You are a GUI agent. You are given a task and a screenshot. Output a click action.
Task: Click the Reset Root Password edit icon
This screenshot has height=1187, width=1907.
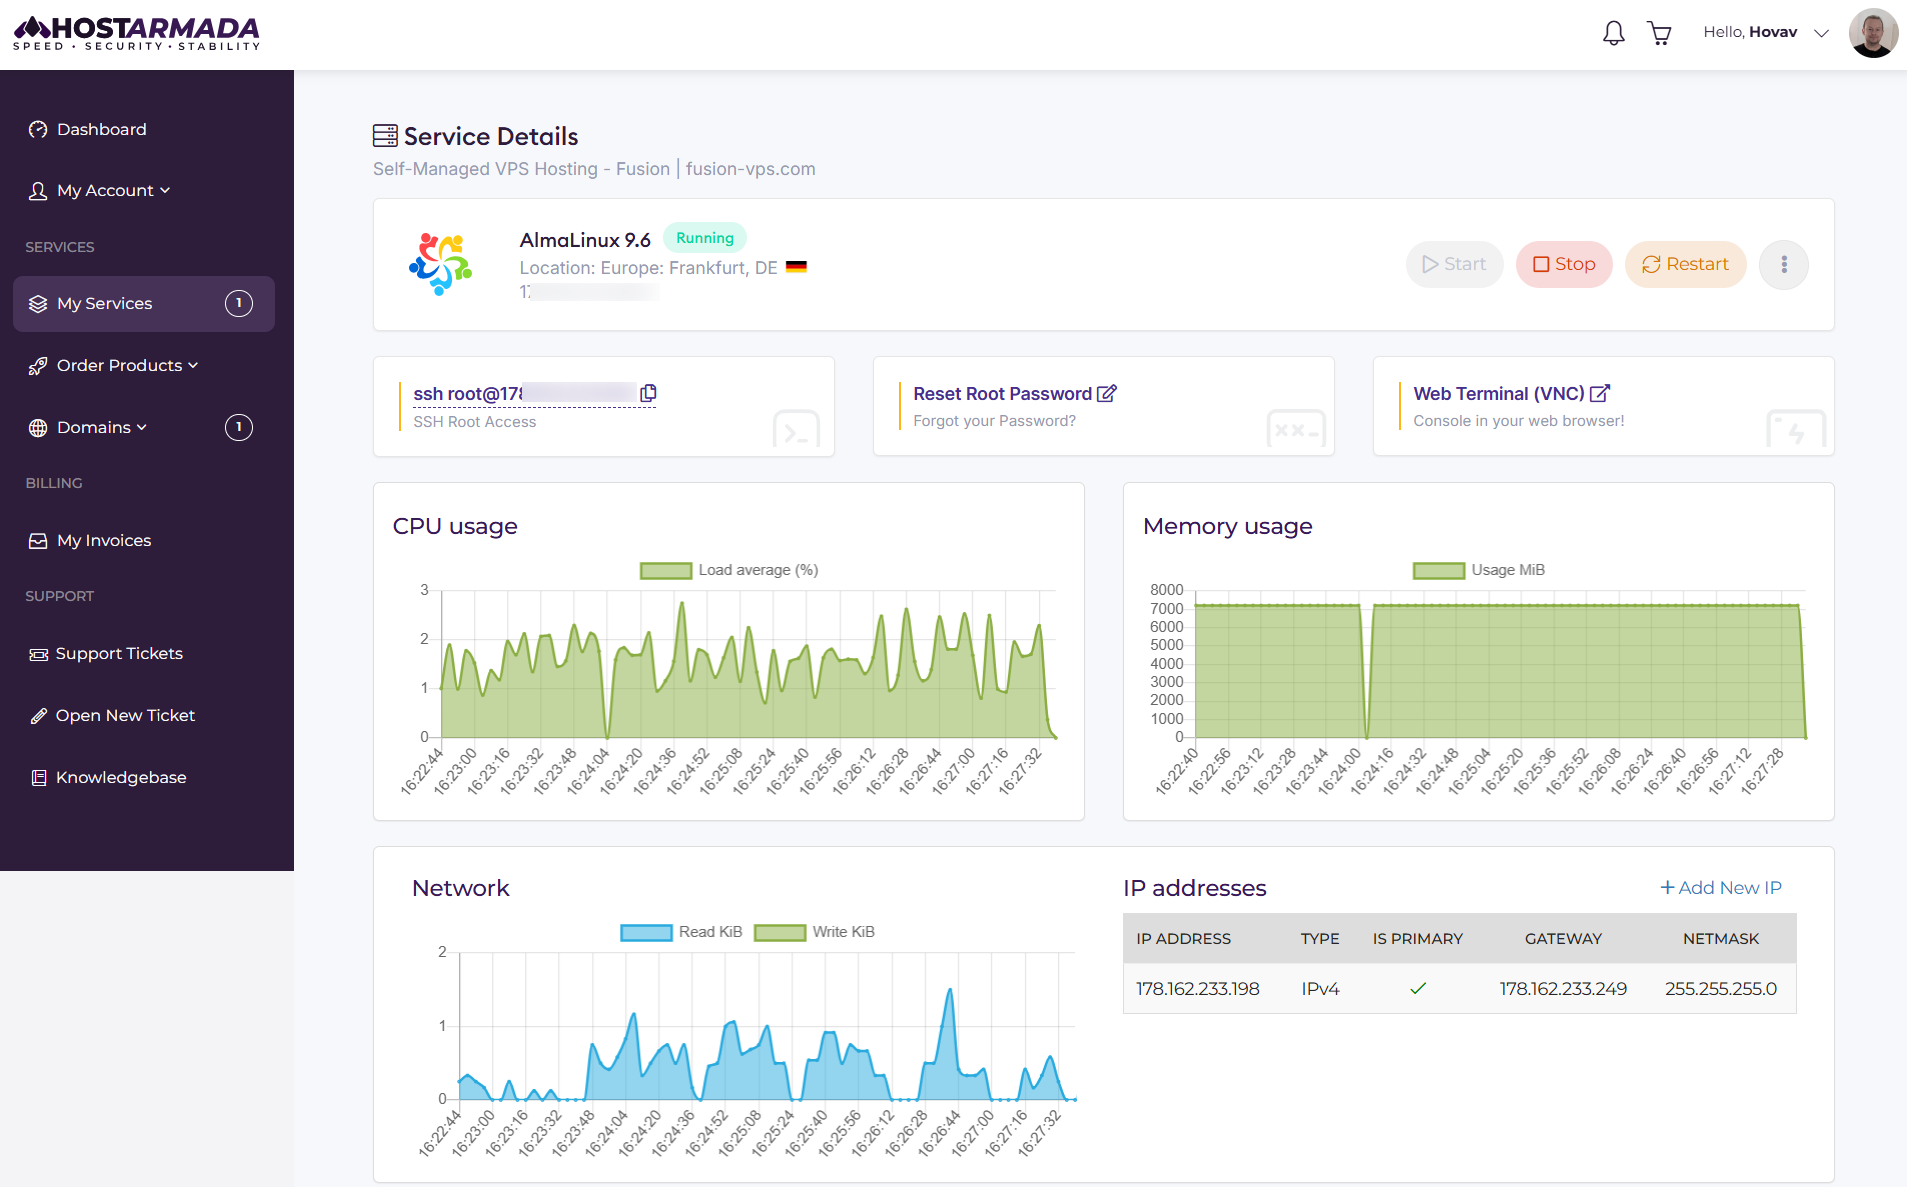coord(1107,393)
